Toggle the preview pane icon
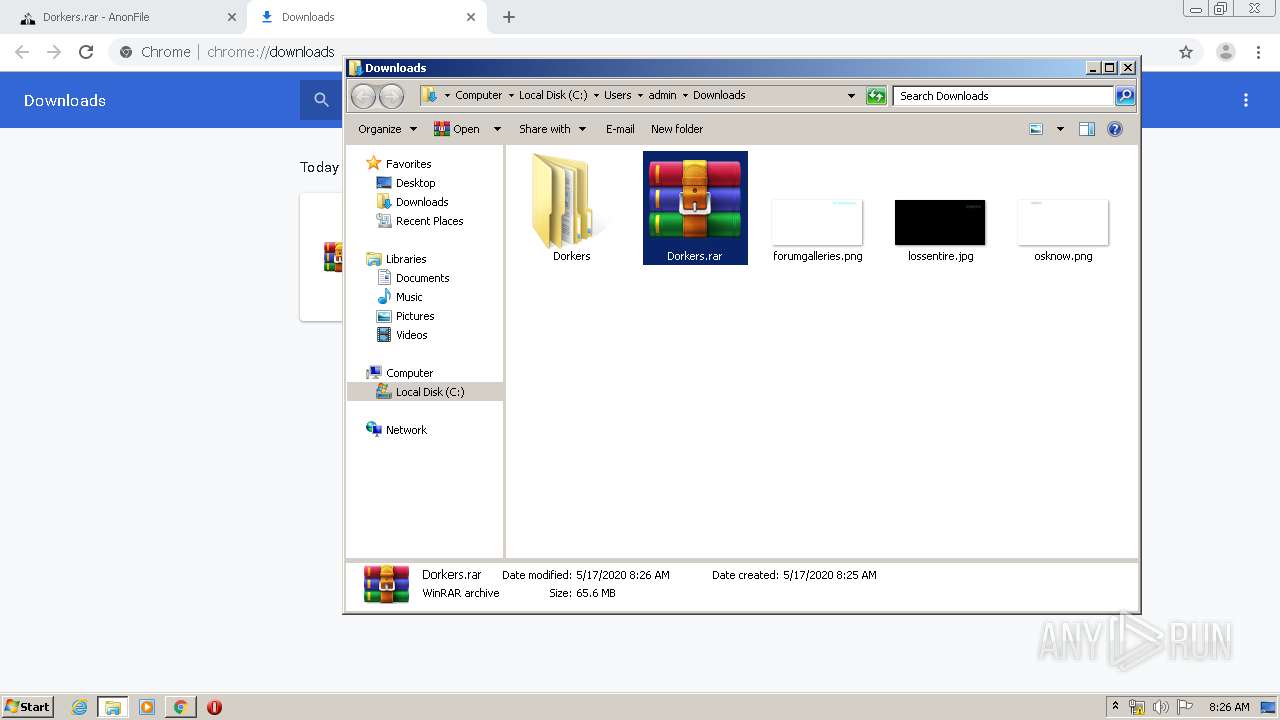Viewport: 1280px width, 720px height. 1087,129
